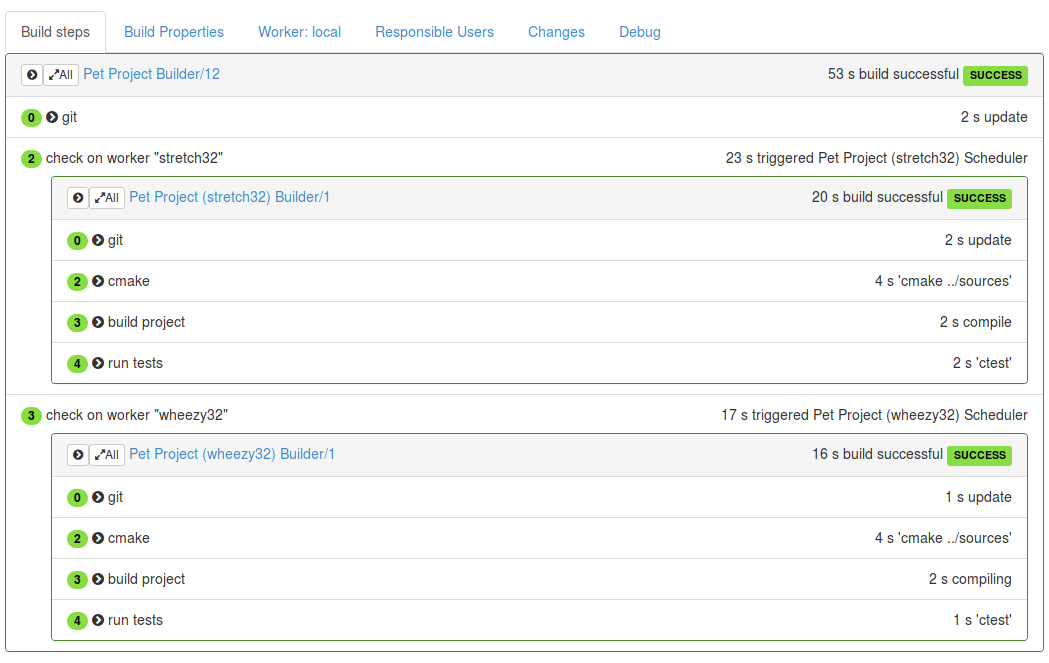Click the expand All button for wheezy32 Builder/1
1049x663 pixels.
click(107, 454)
